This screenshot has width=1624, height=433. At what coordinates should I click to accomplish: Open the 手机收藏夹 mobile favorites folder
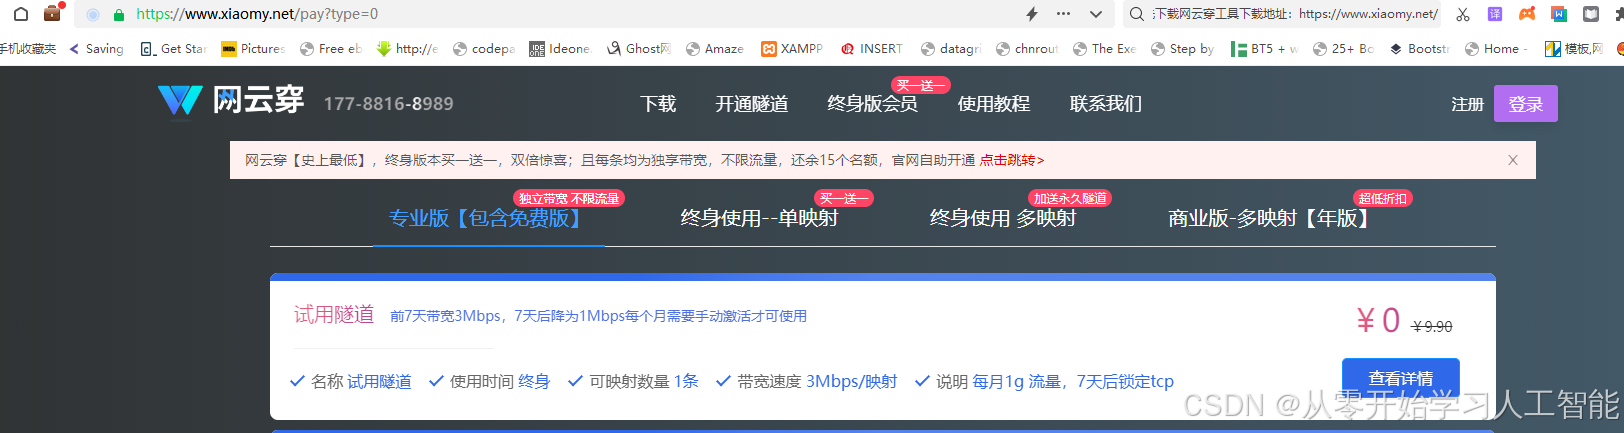tap(27, 48)
